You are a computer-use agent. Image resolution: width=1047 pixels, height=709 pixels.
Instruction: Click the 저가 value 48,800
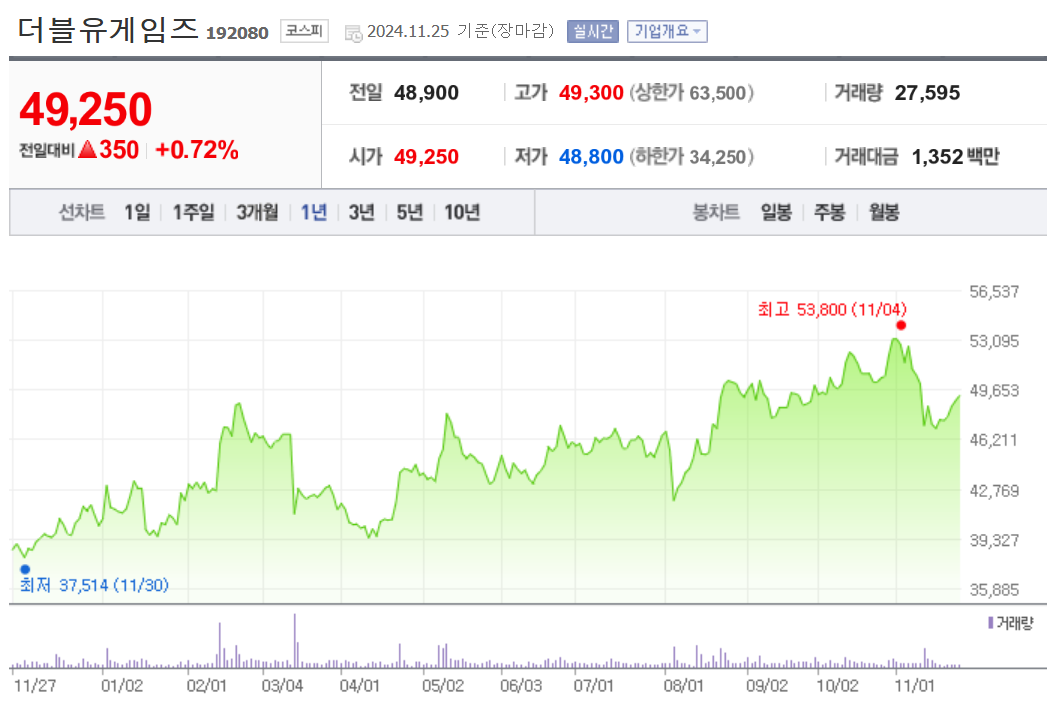(x=591, y=156)
